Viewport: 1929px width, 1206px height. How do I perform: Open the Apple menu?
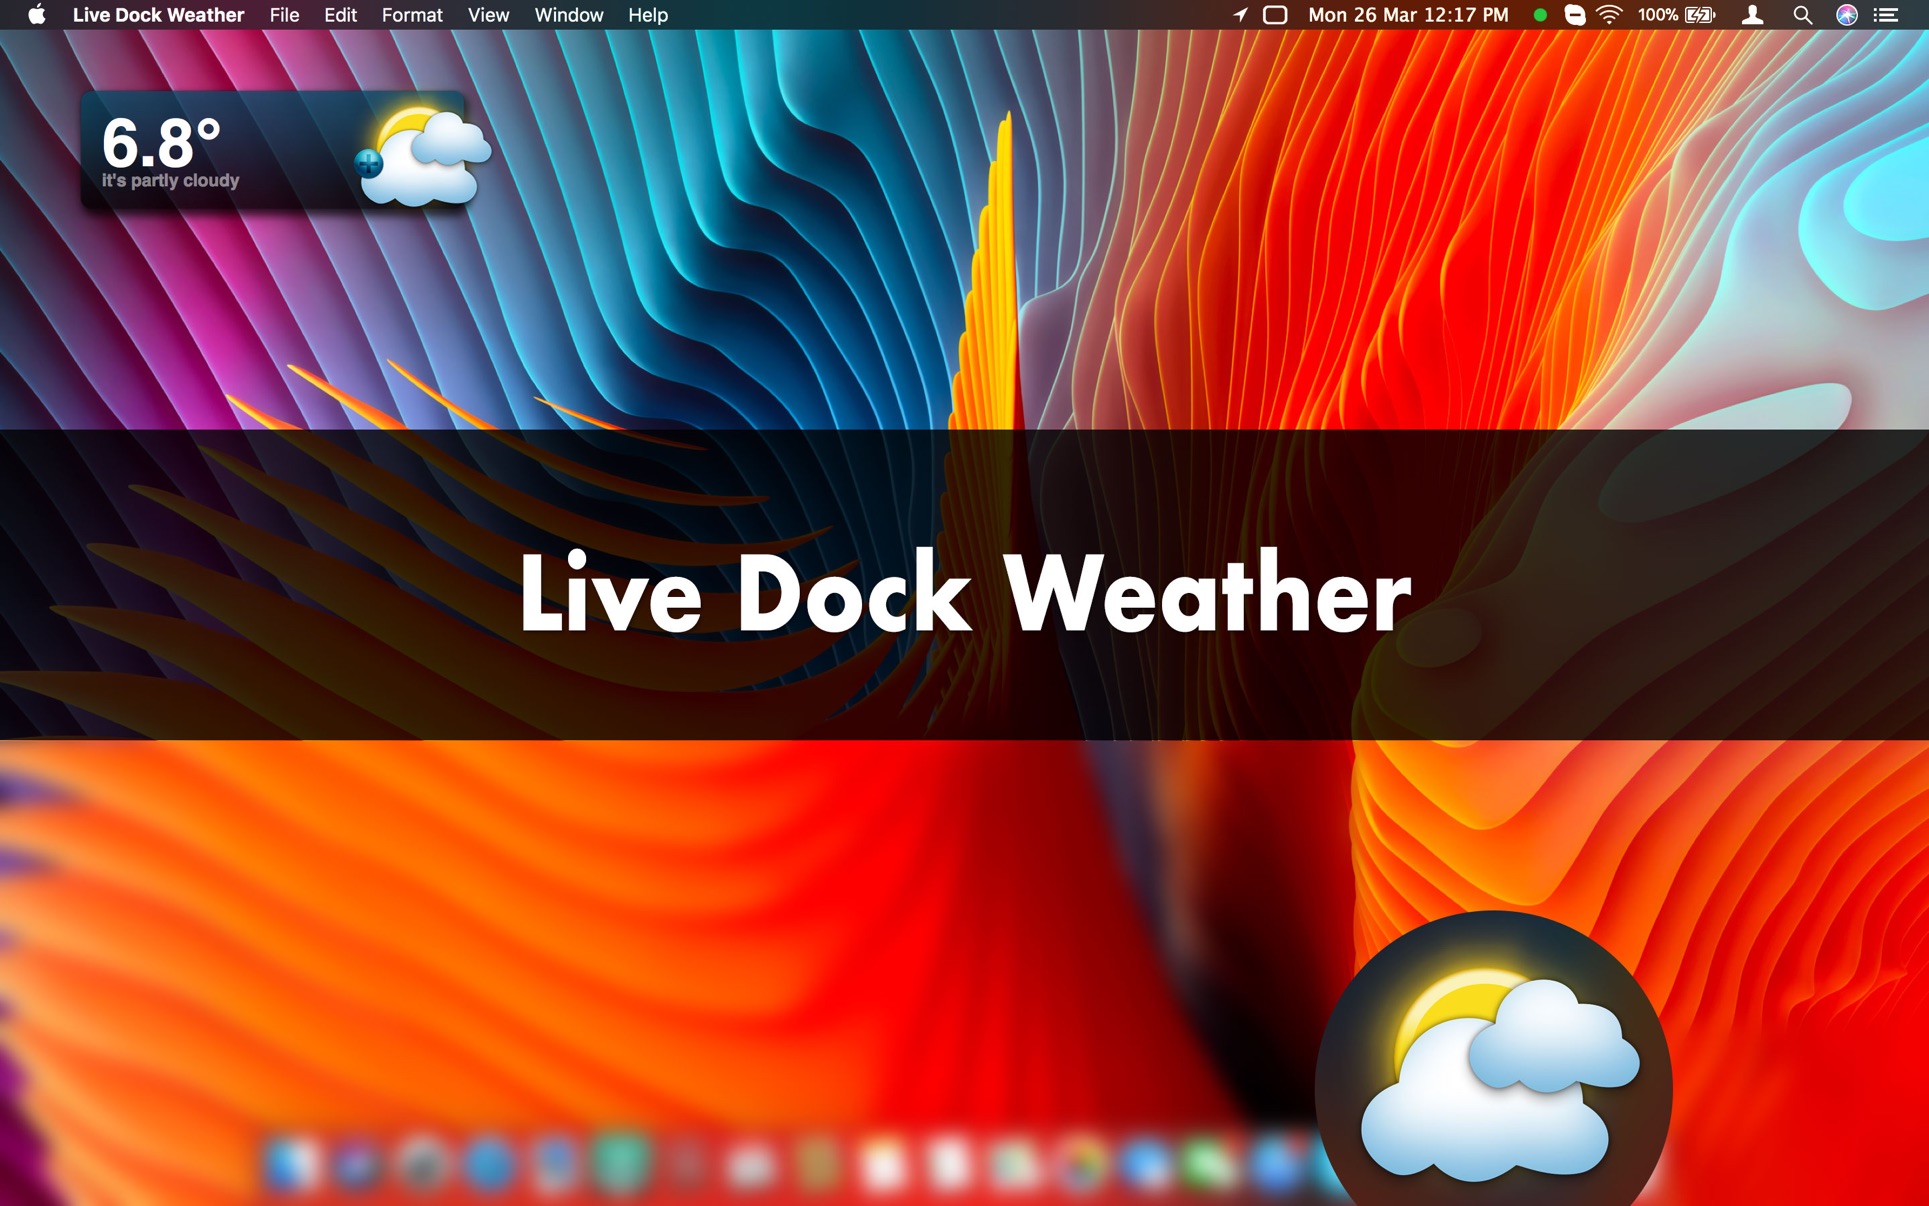tap(37, 15)
